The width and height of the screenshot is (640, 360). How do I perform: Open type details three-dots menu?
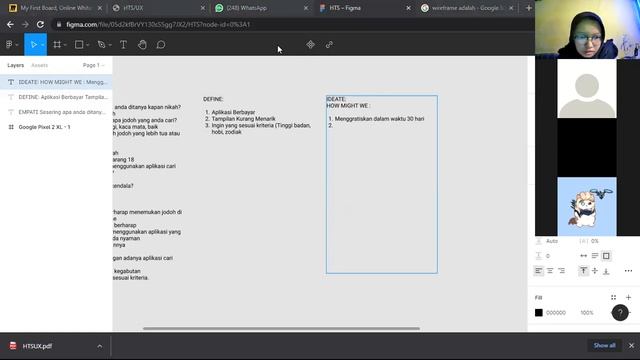(628, 271)
